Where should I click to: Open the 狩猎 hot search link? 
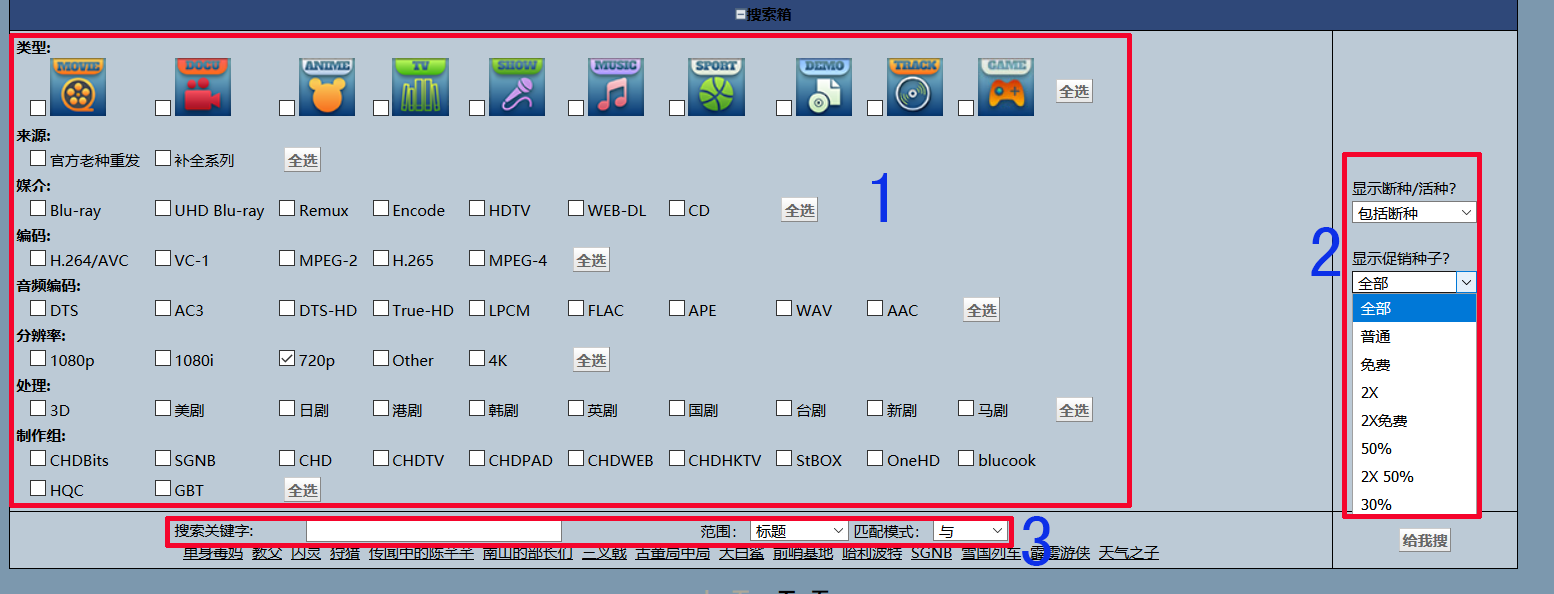pos(345,552)
